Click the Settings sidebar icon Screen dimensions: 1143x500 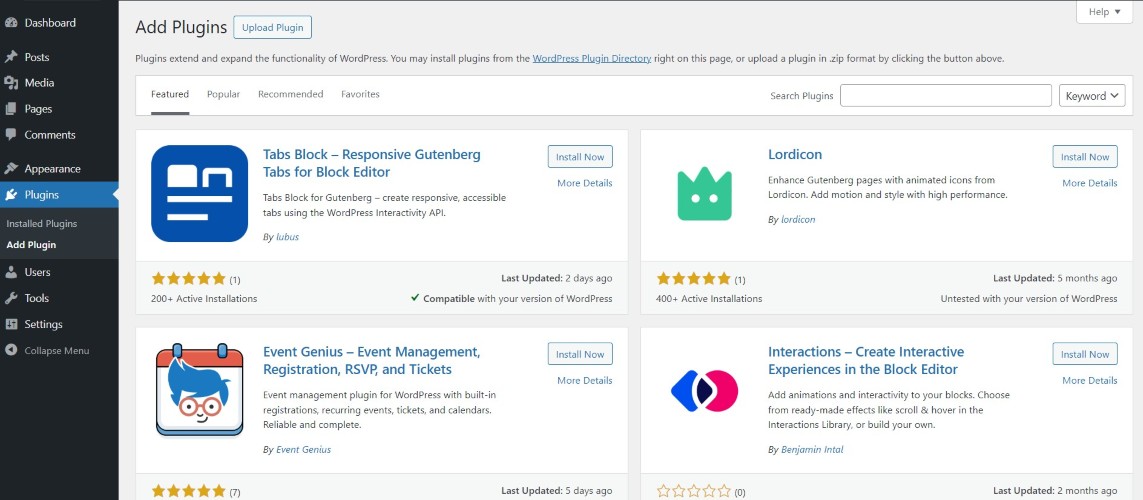click(11, 324)
